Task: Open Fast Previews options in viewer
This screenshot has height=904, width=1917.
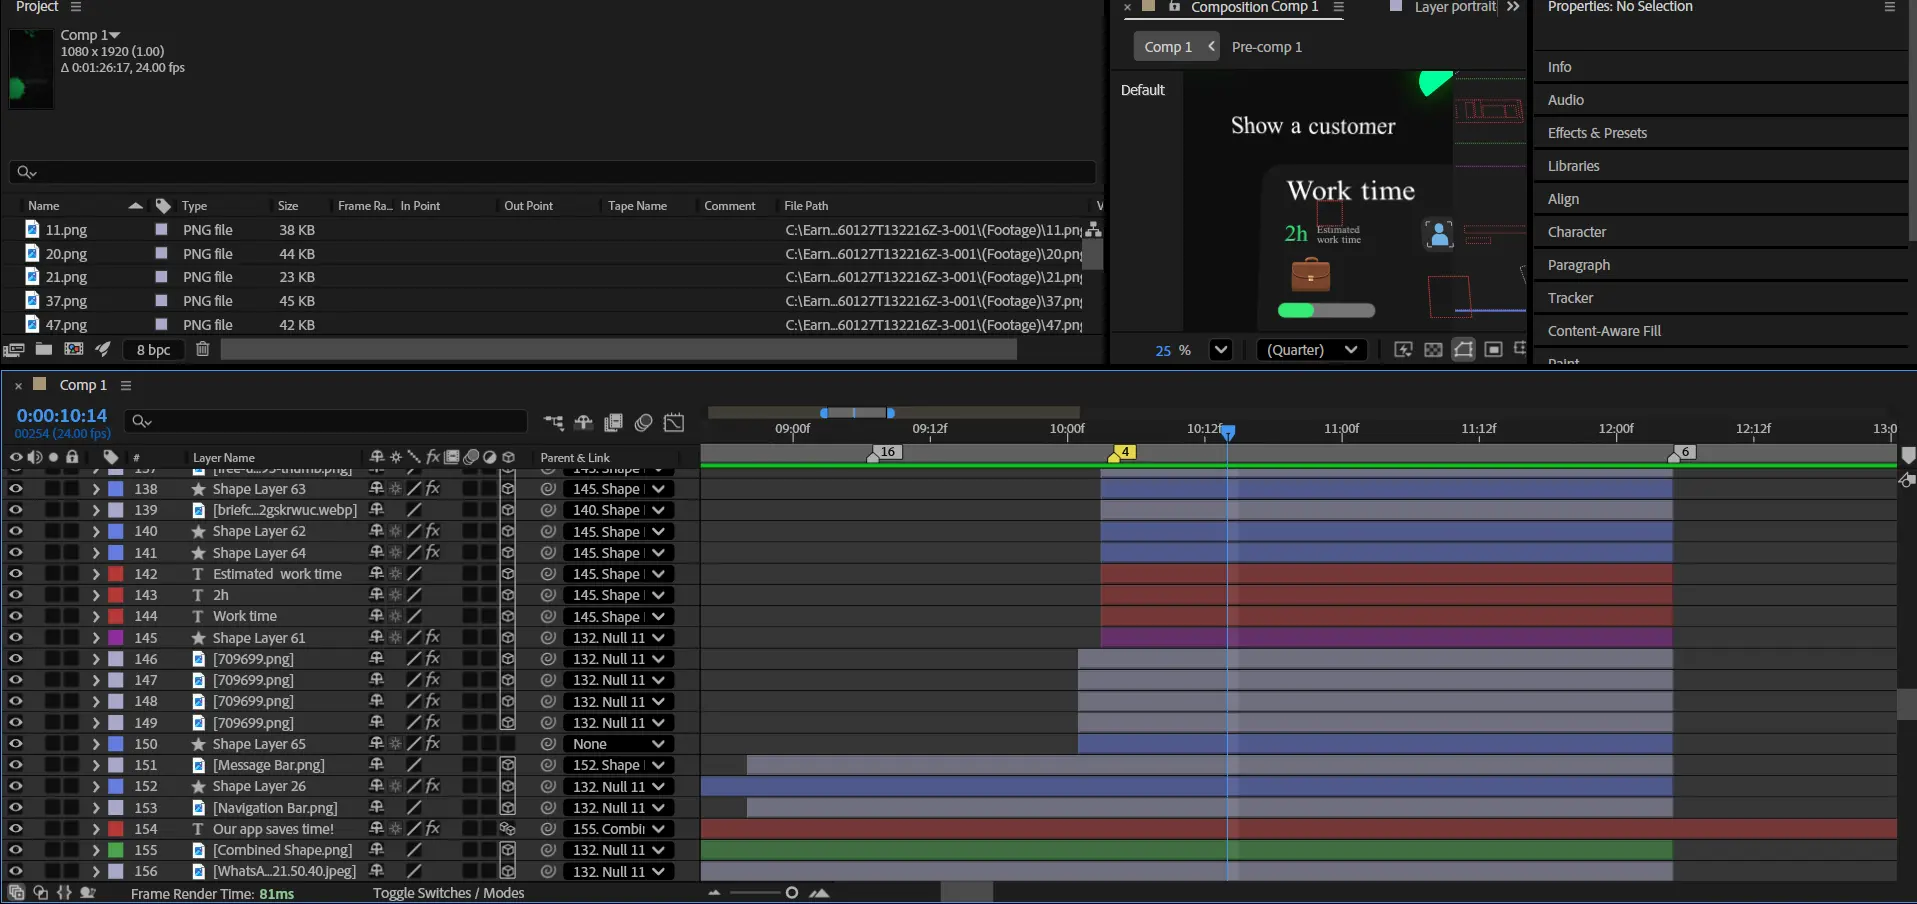Action: (1403, 350)
